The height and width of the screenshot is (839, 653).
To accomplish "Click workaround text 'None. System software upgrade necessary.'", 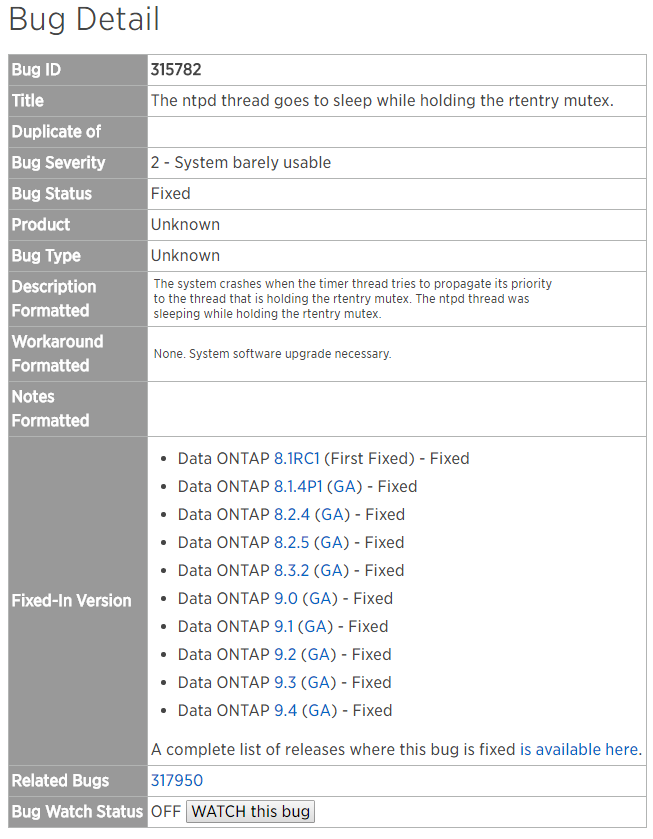I will tap(272, 354).
